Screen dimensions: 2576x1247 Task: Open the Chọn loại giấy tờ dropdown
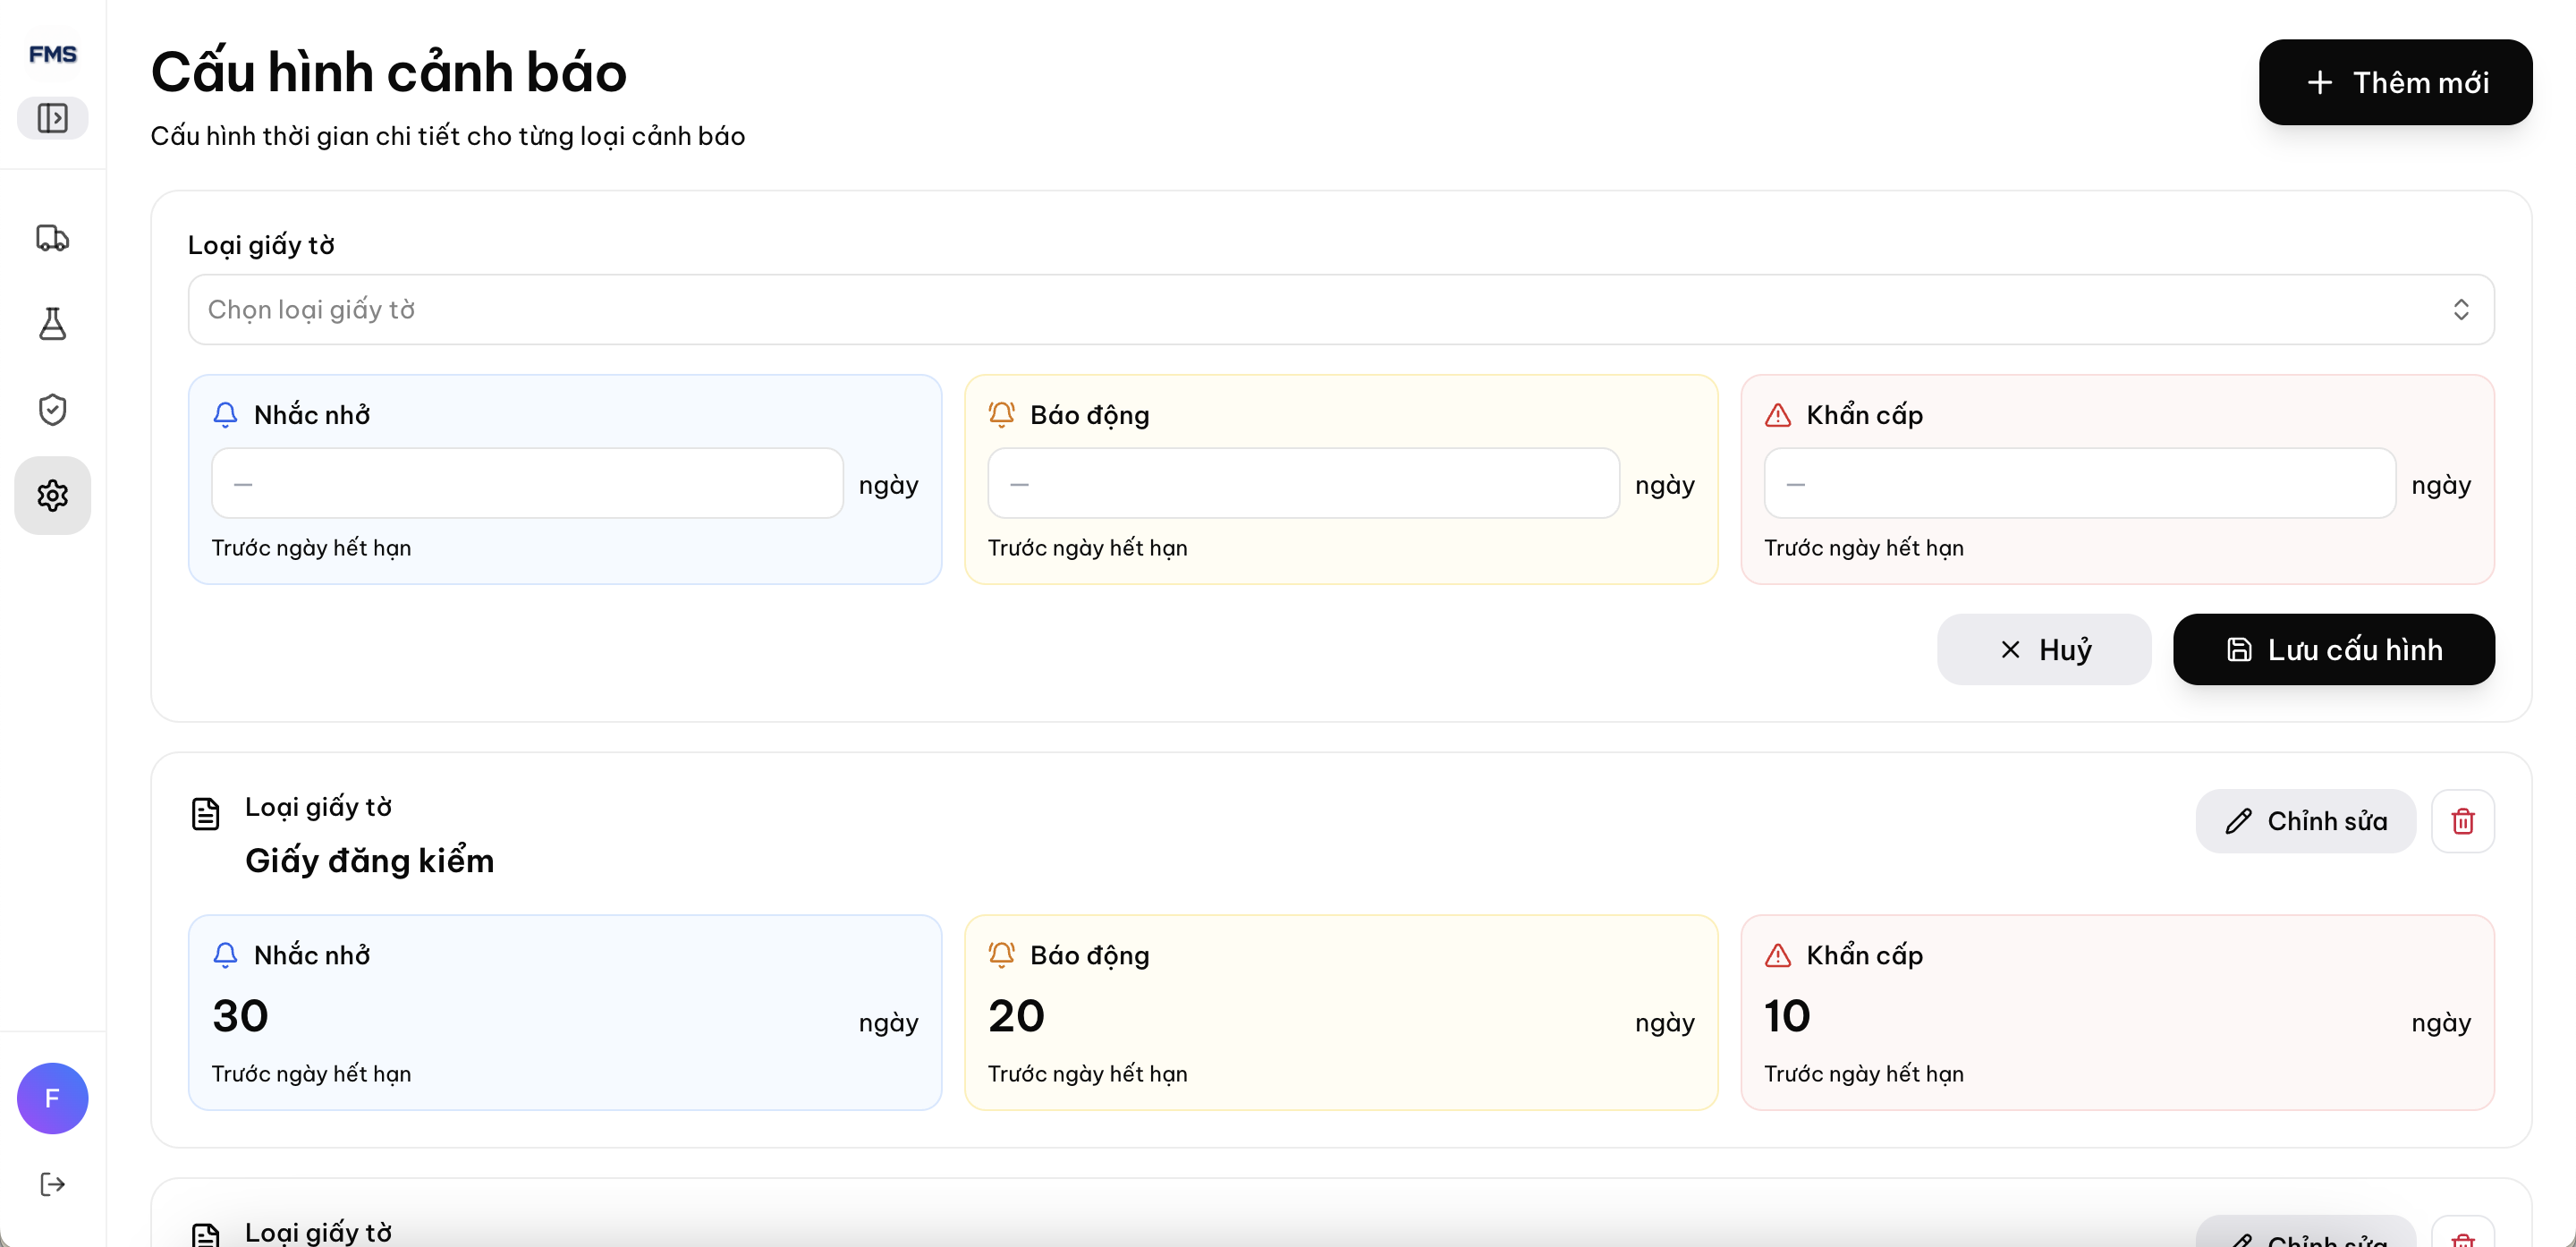tap(1341, 310)
